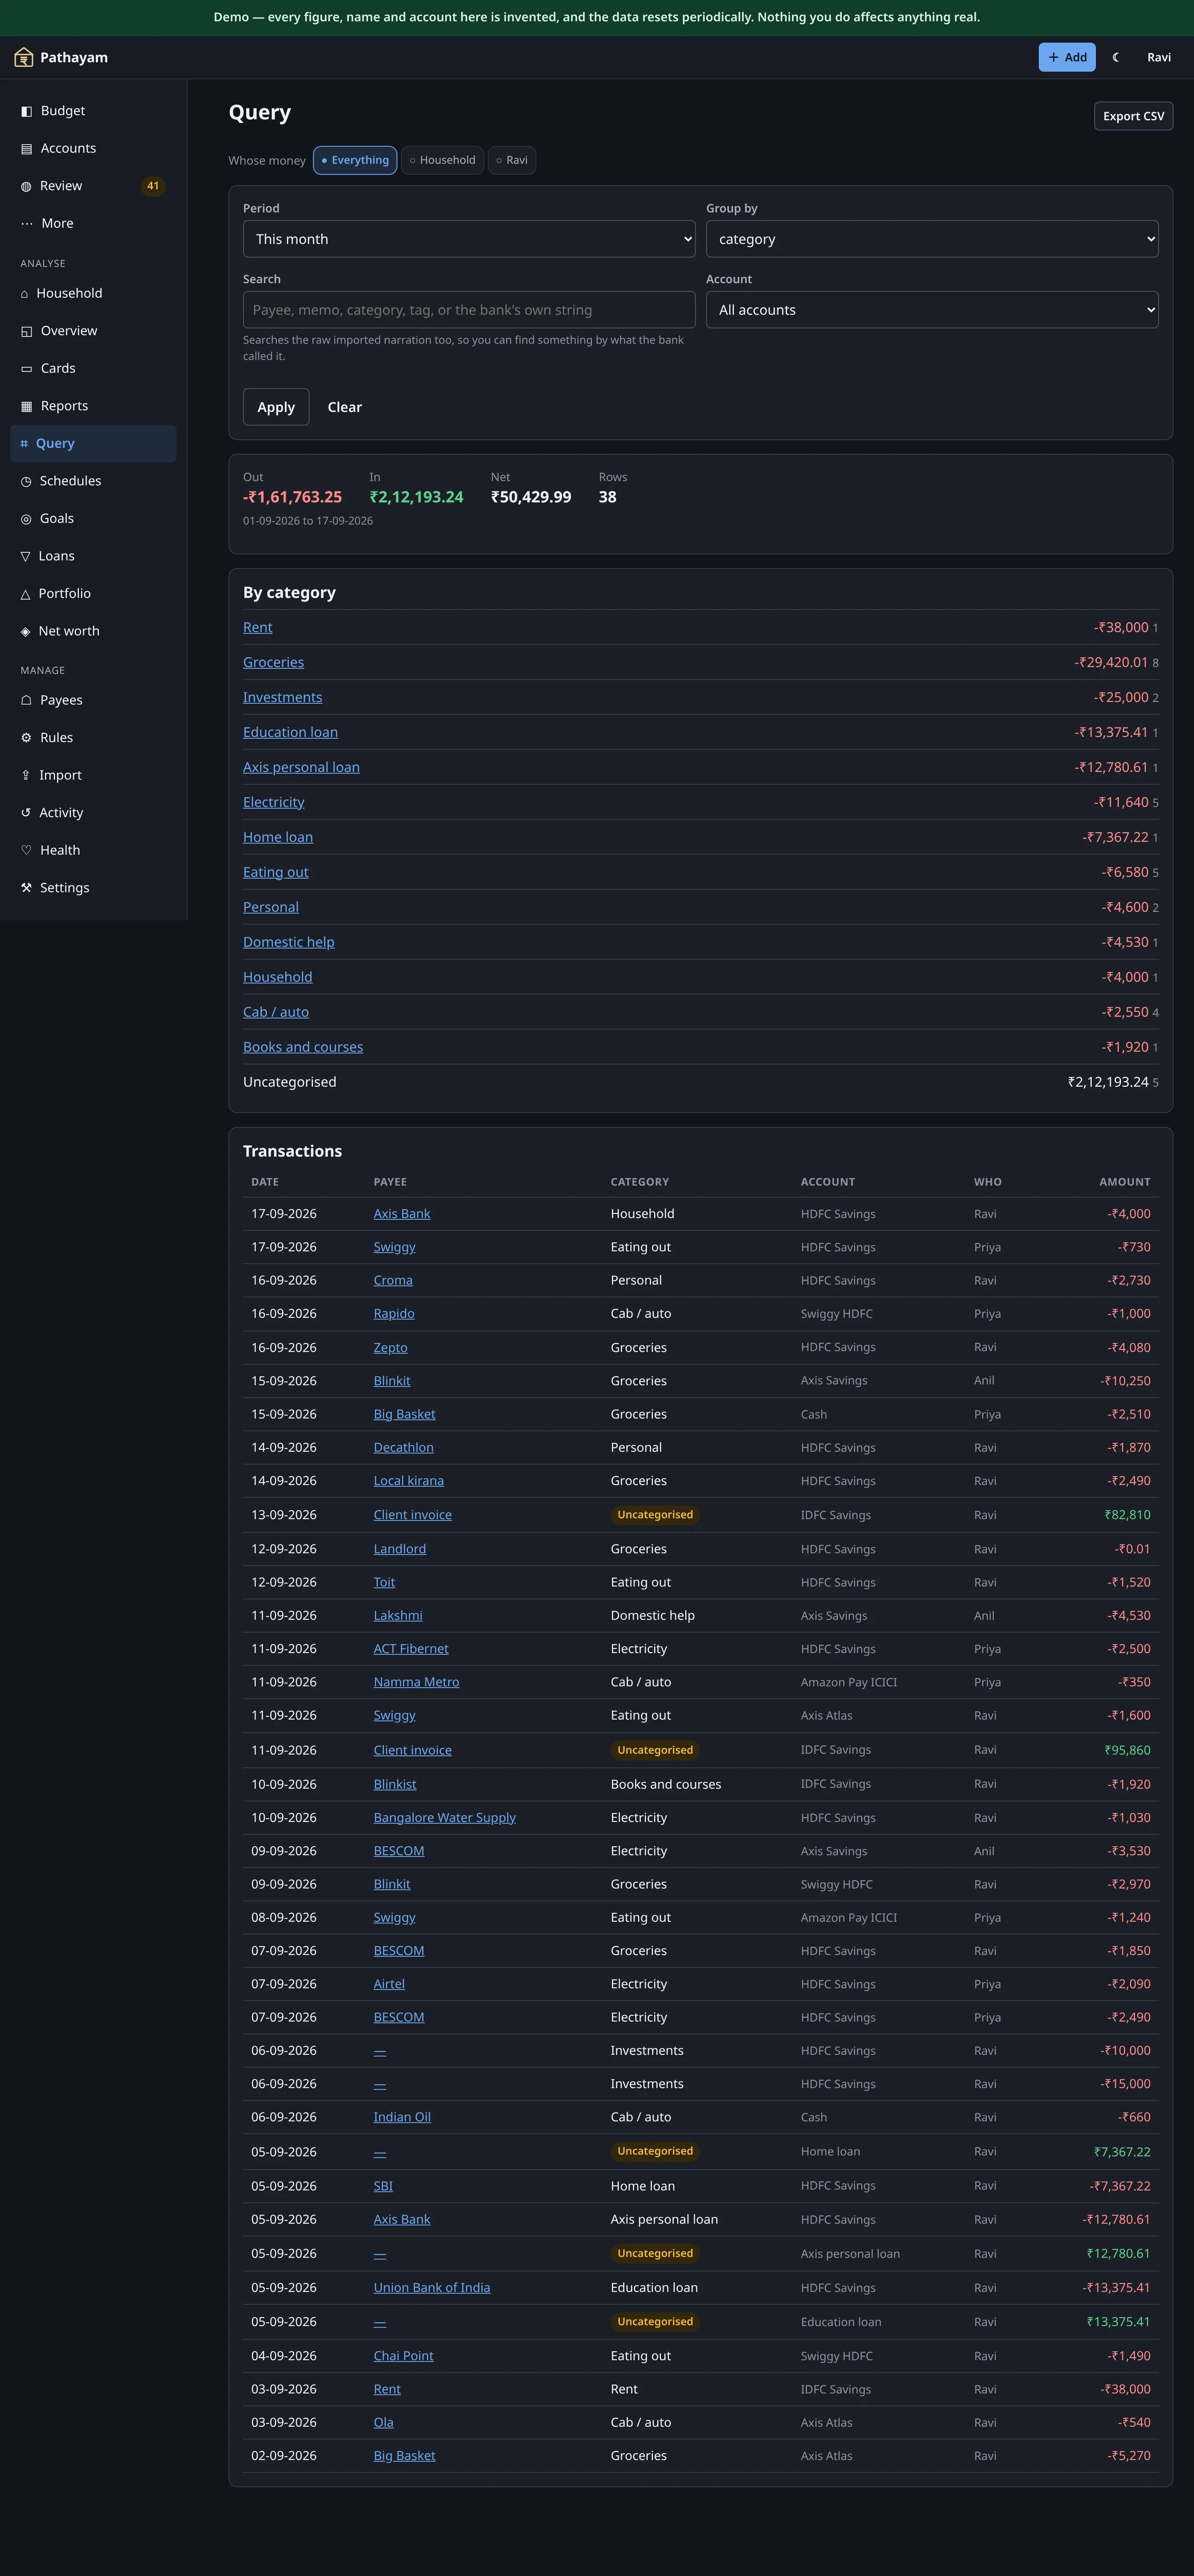1194x2576 pixels.
Task: Open the Schedules page
Action: [93, 481]
